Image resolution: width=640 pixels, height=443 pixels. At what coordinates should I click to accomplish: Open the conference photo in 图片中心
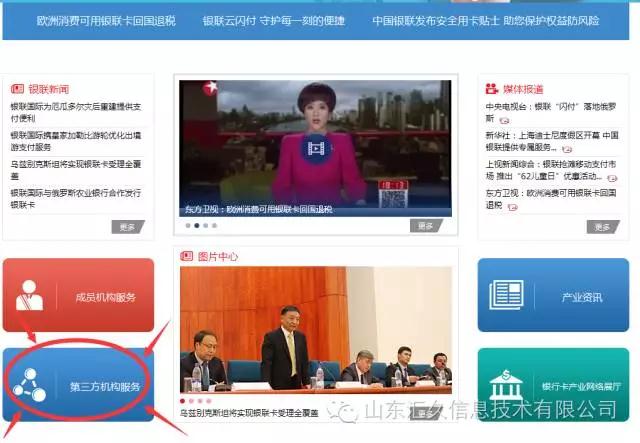316,330
